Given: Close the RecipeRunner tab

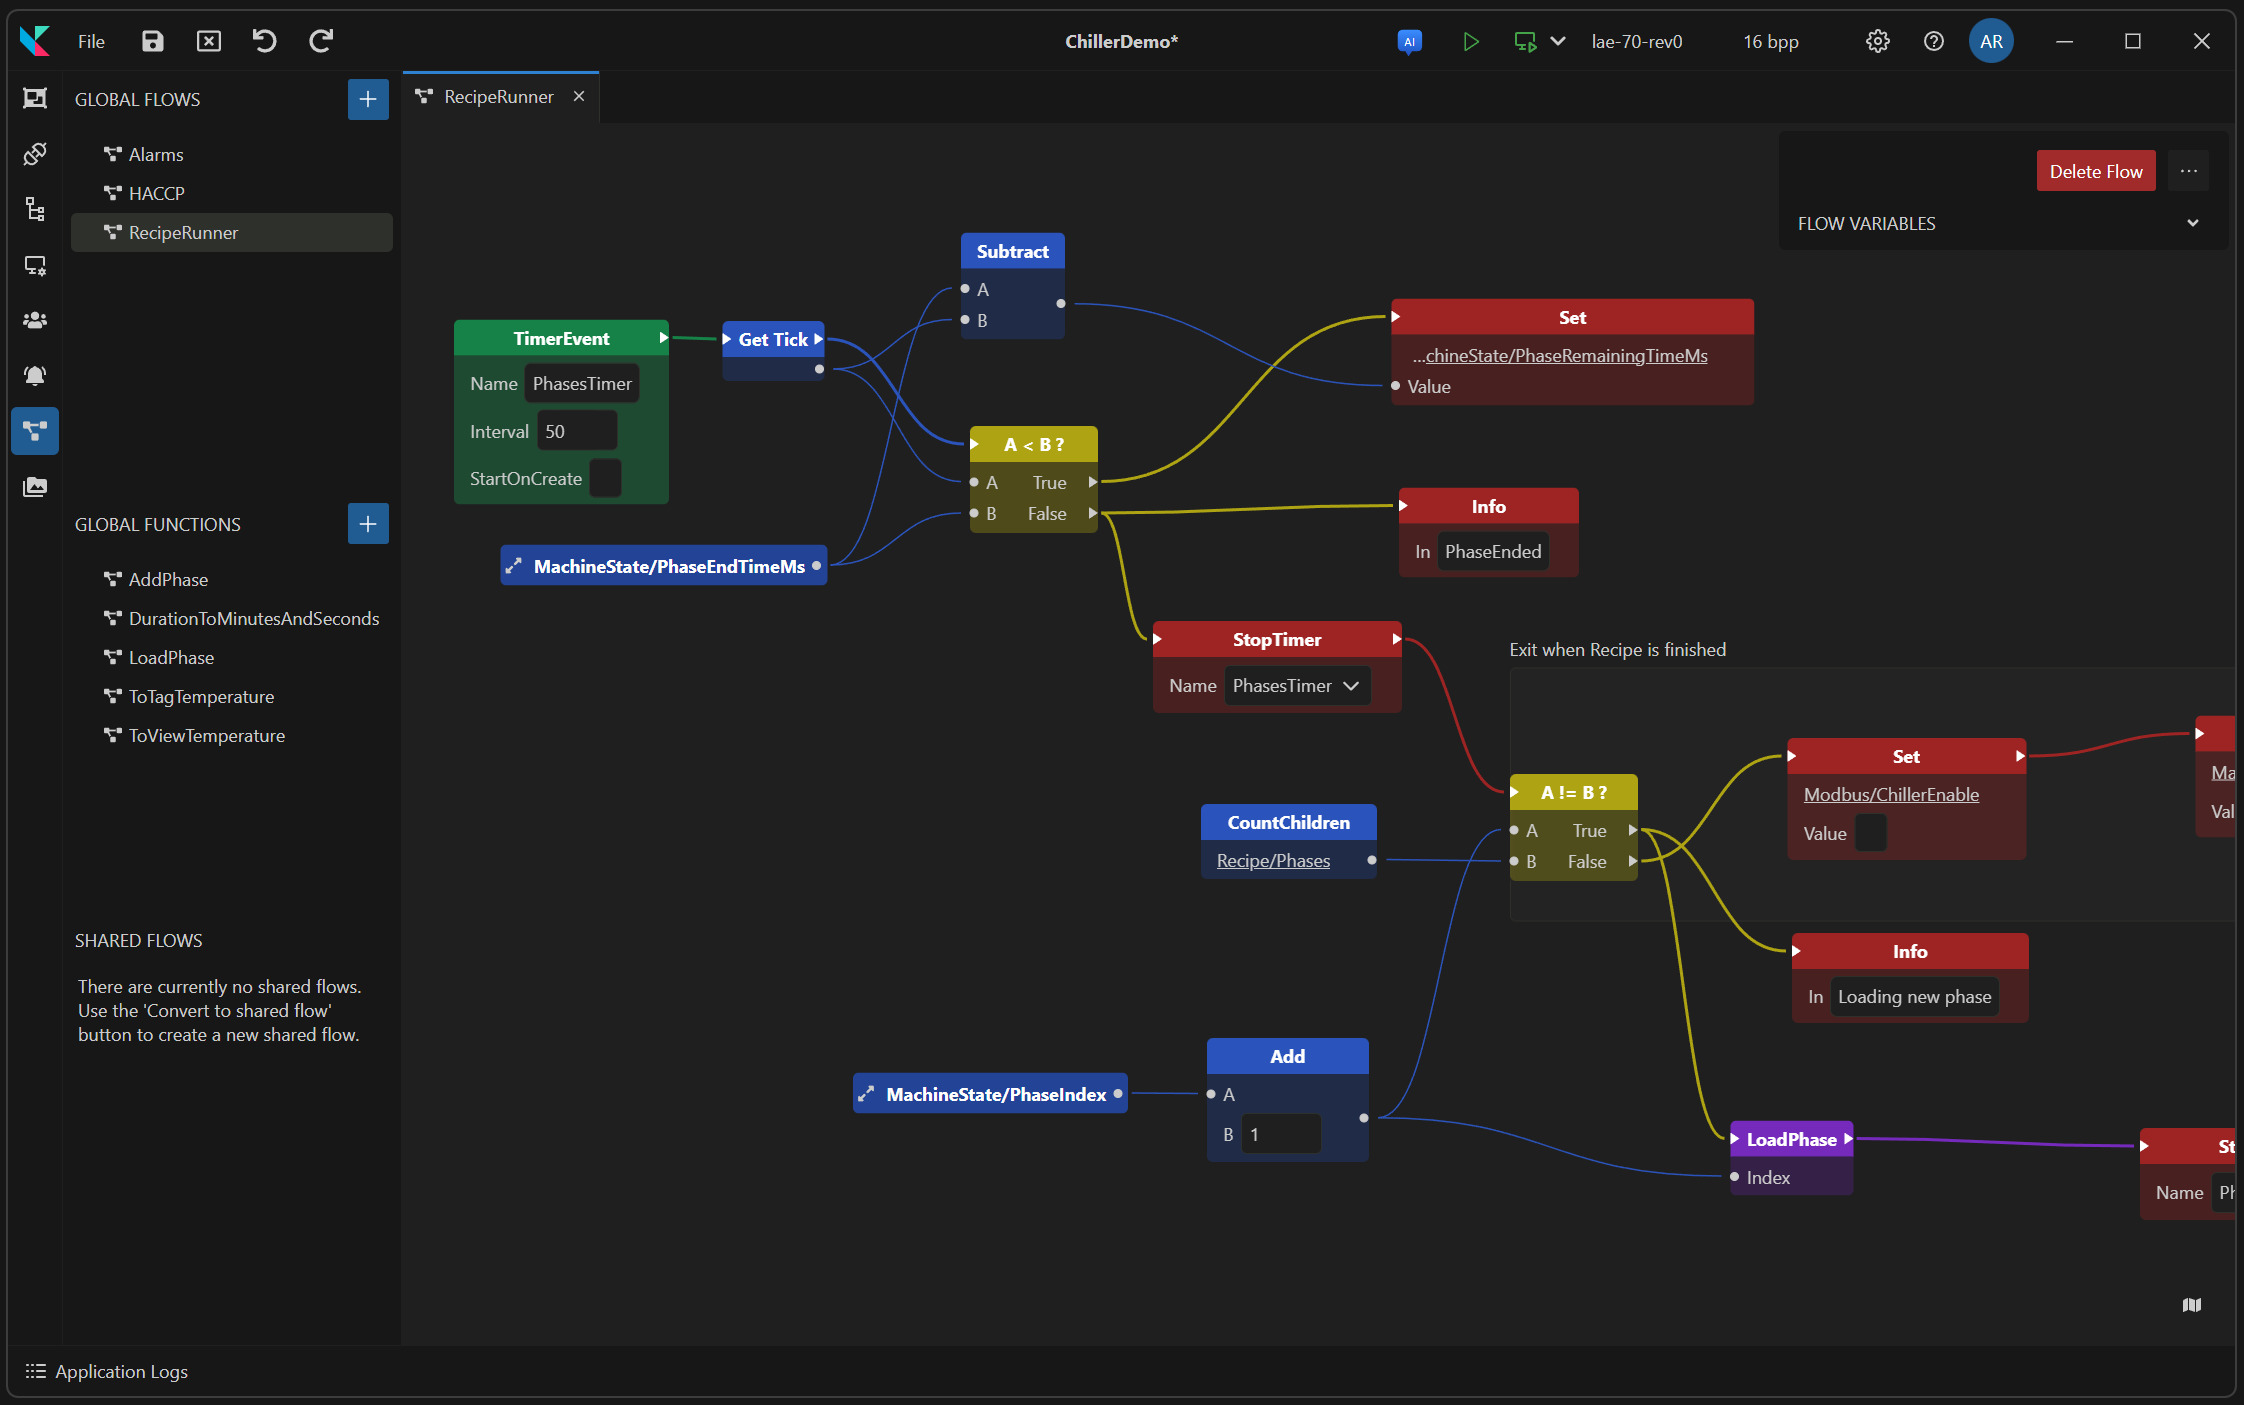Looking at the screenshot, I should [579, 96].
